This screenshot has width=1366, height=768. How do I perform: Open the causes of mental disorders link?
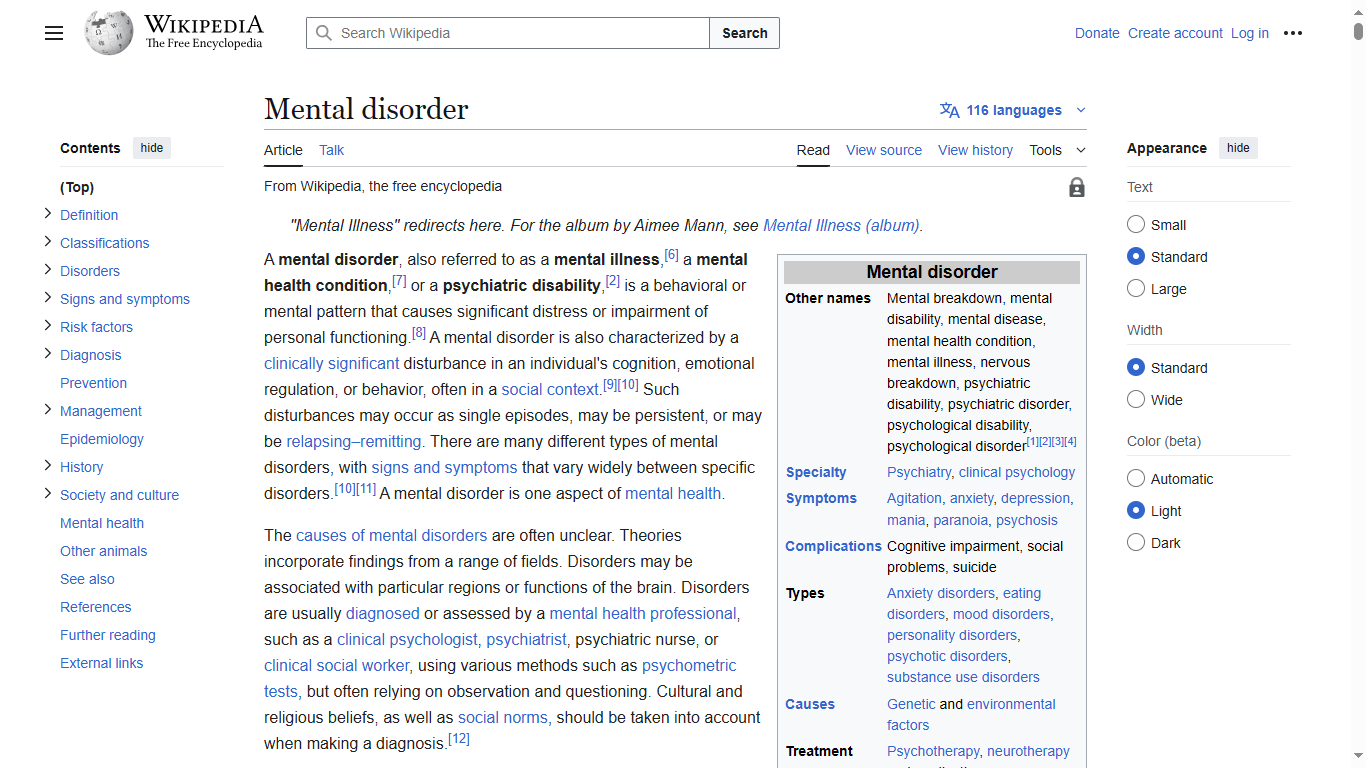pos(391,535)
